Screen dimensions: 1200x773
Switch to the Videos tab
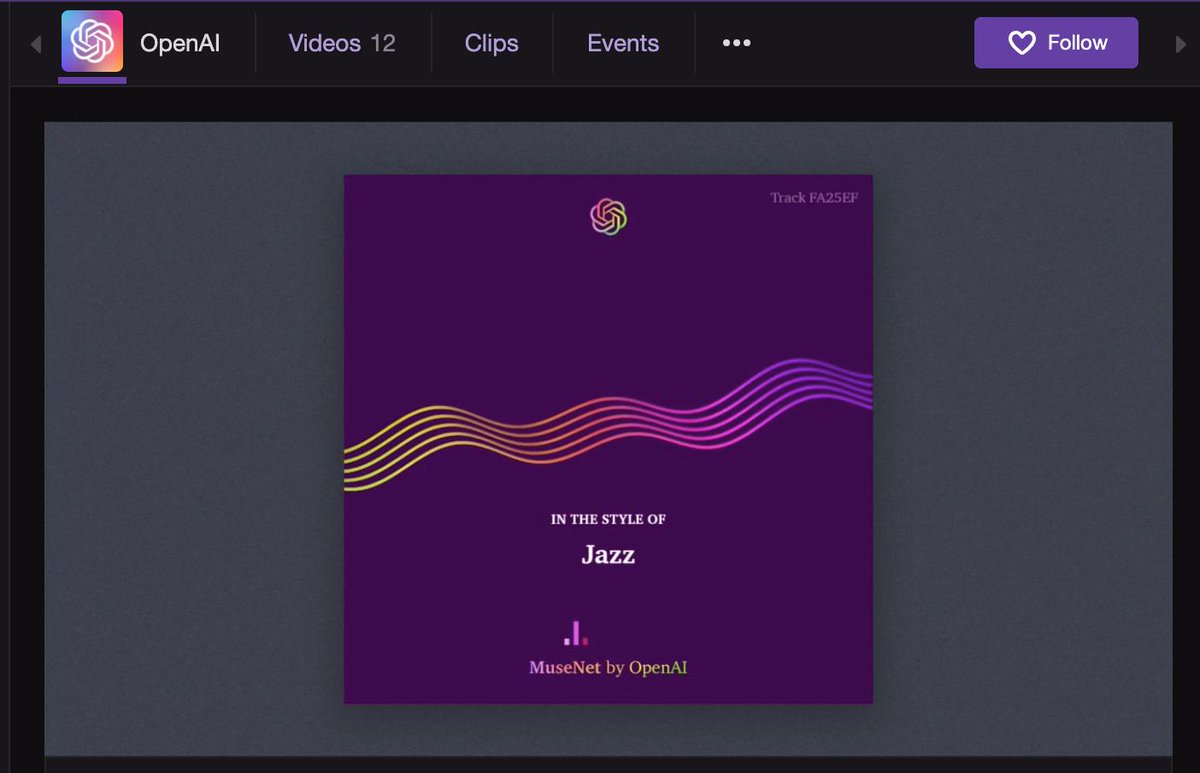[x=342, y=43]
